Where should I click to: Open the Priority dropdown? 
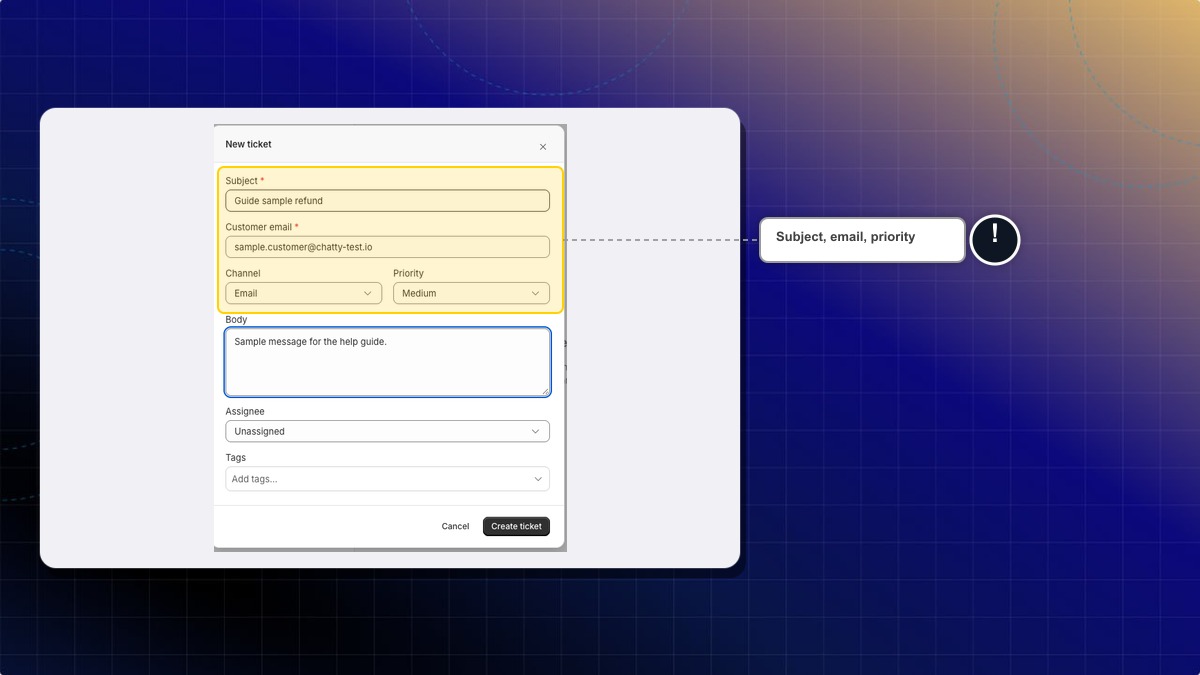click(x=471, y=293)
